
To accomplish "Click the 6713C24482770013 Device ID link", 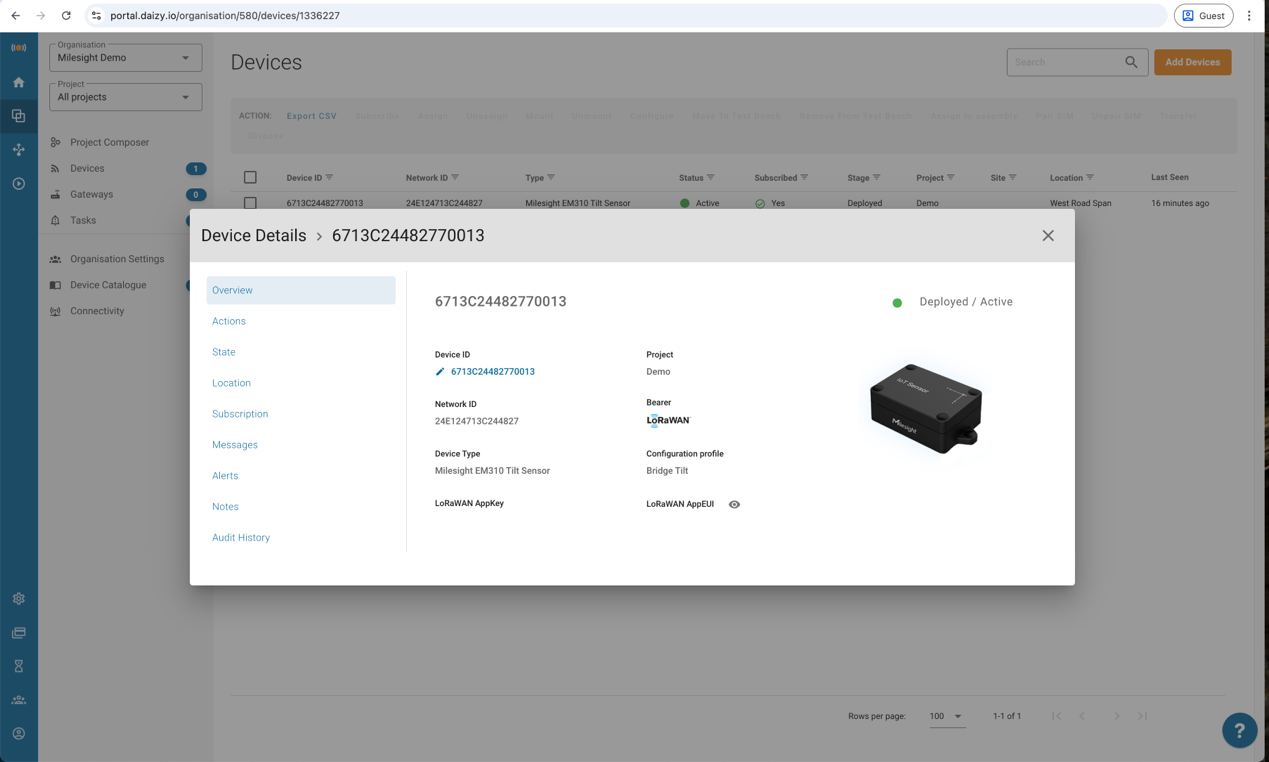I will (493, 372).
